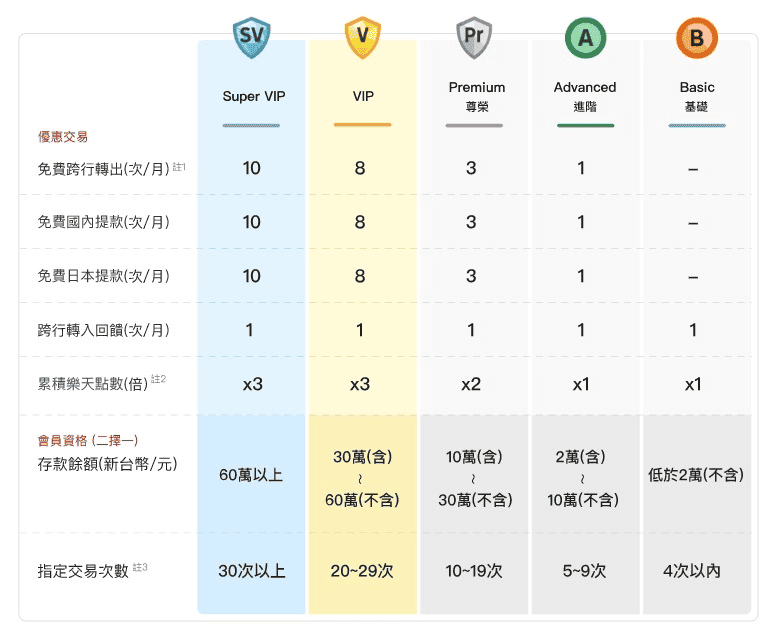Click the 優惠交易 section heading
The width and height of the screenshot is (771, 632).
point(62,137)
